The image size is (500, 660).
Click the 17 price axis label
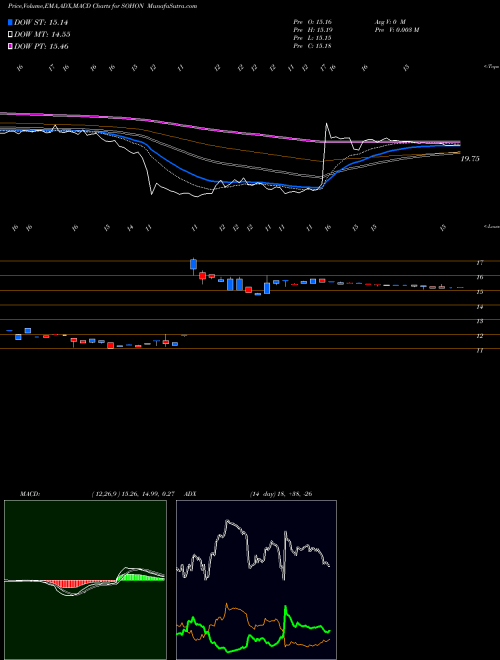pos(479,263)
